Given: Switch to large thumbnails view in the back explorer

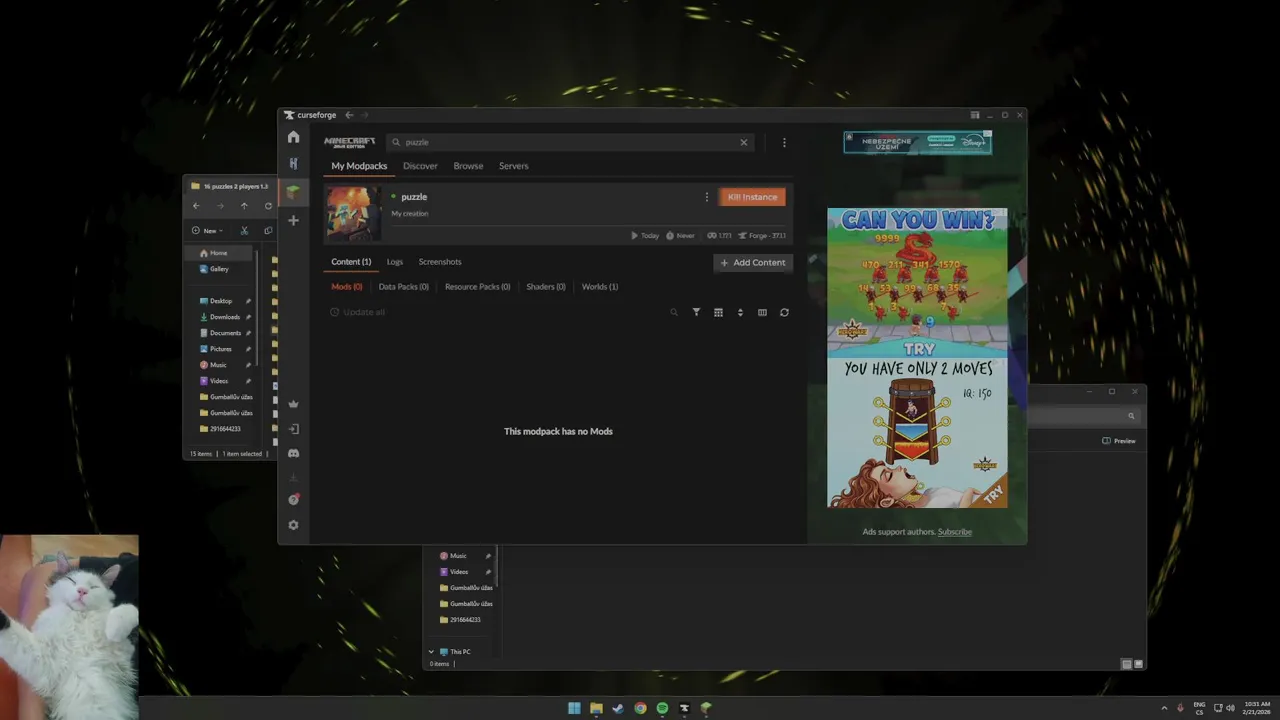Looking at the screenshot, I should (x=1138, y=664).
